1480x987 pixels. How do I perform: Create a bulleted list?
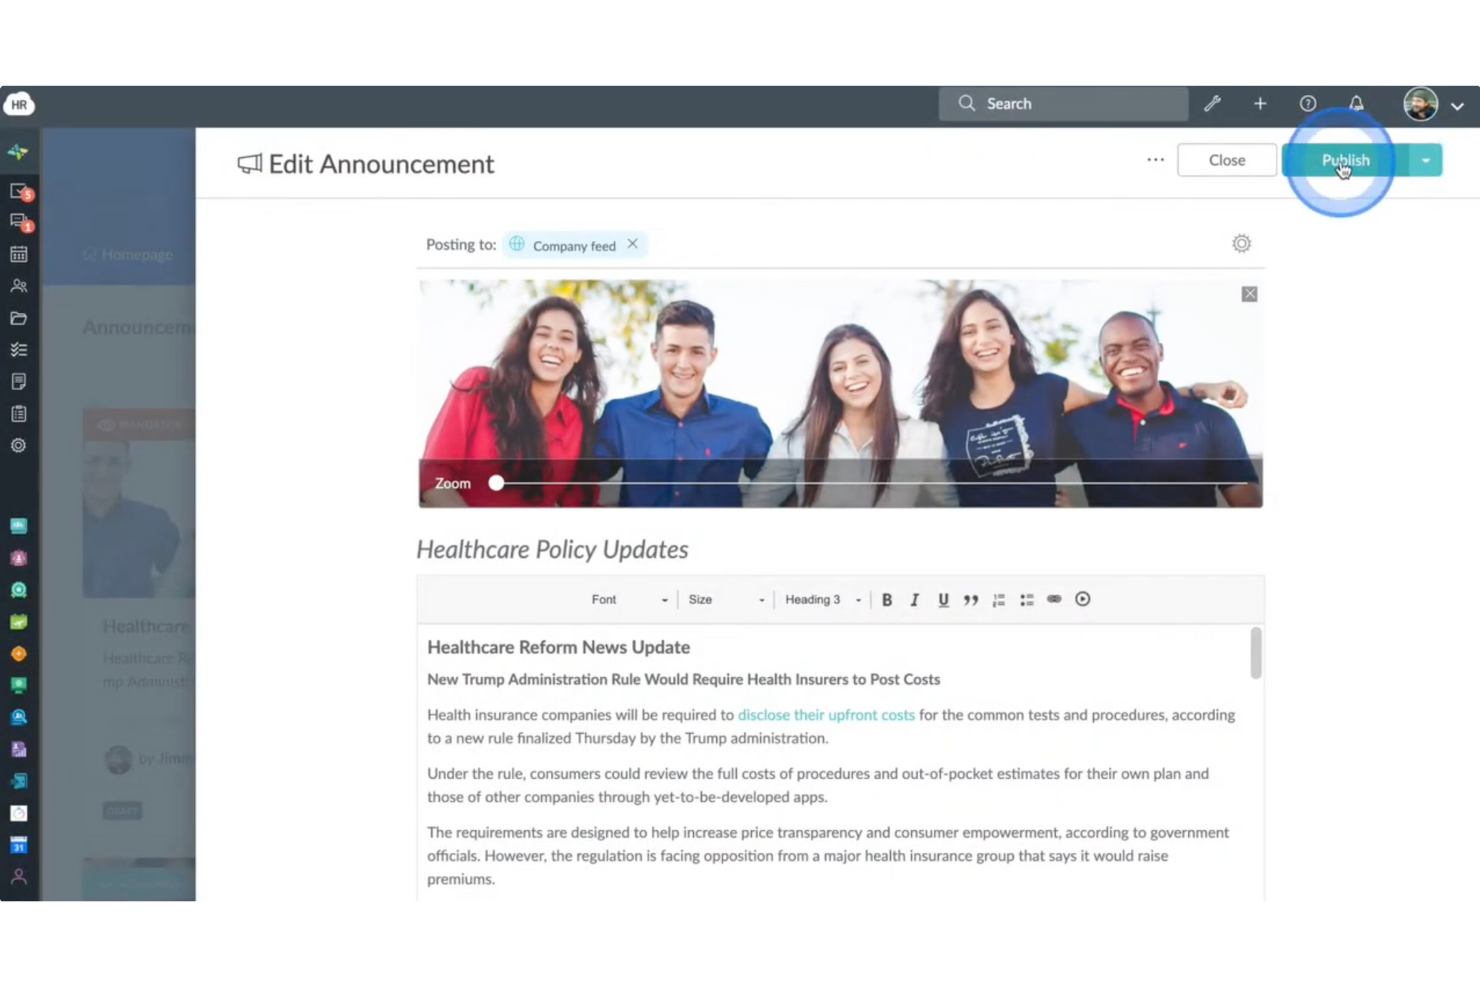point(1026,599)
